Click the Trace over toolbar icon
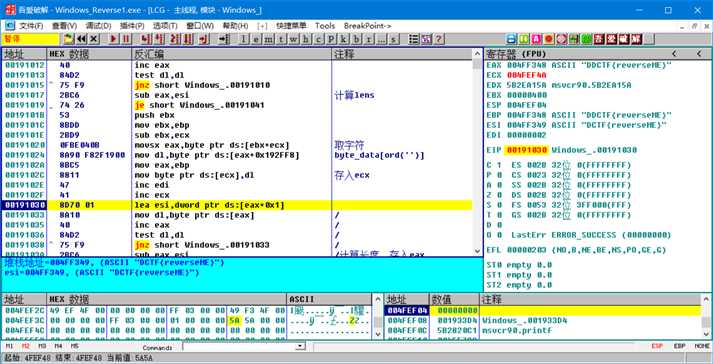713x364 pixels. pos(188,39)
